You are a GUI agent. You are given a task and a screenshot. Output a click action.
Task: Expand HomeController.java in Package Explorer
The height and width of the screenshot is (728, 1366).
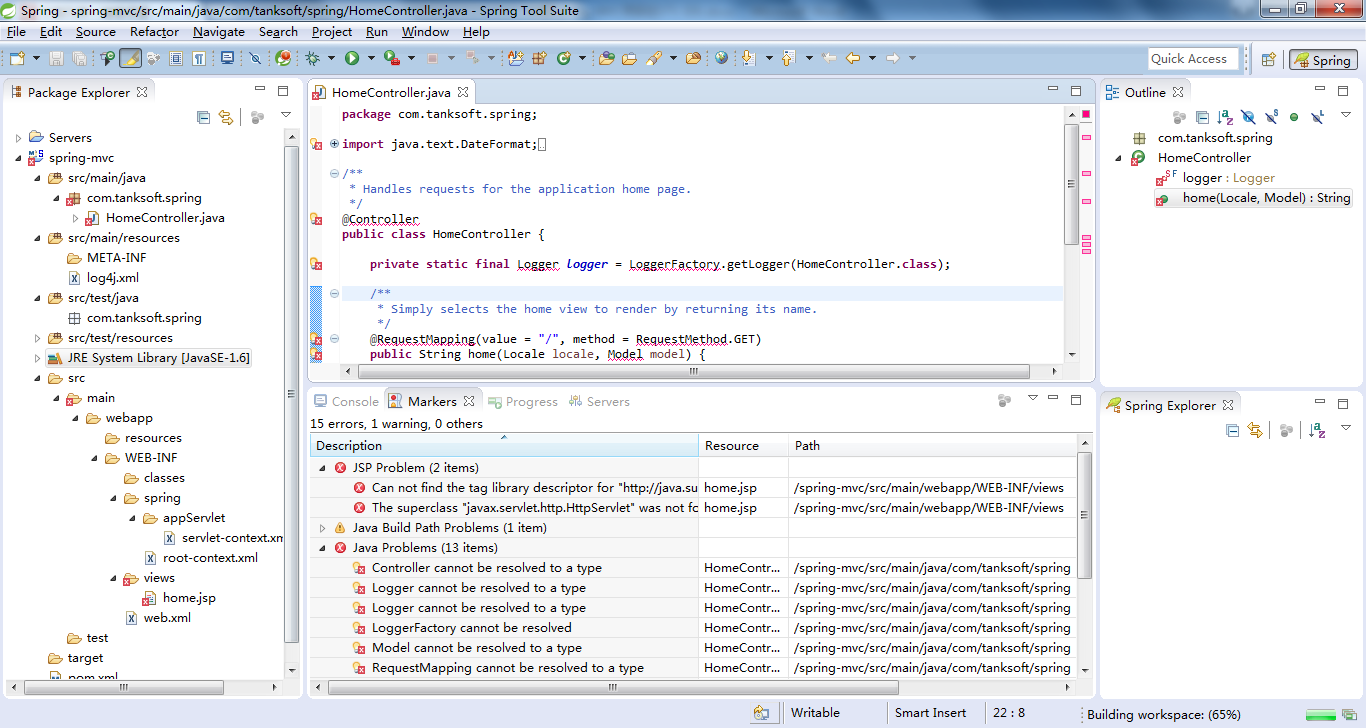tap(76, 218)
